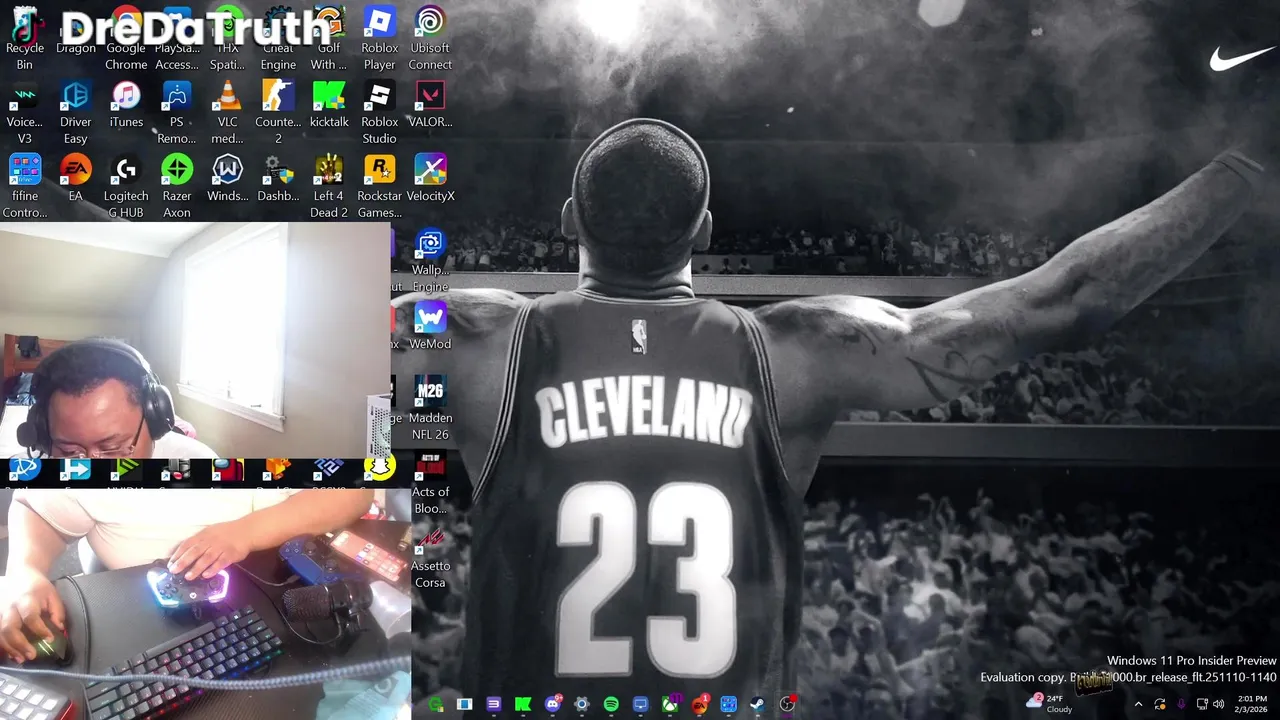Select the VALORANT desktop icon

[430, 106]
